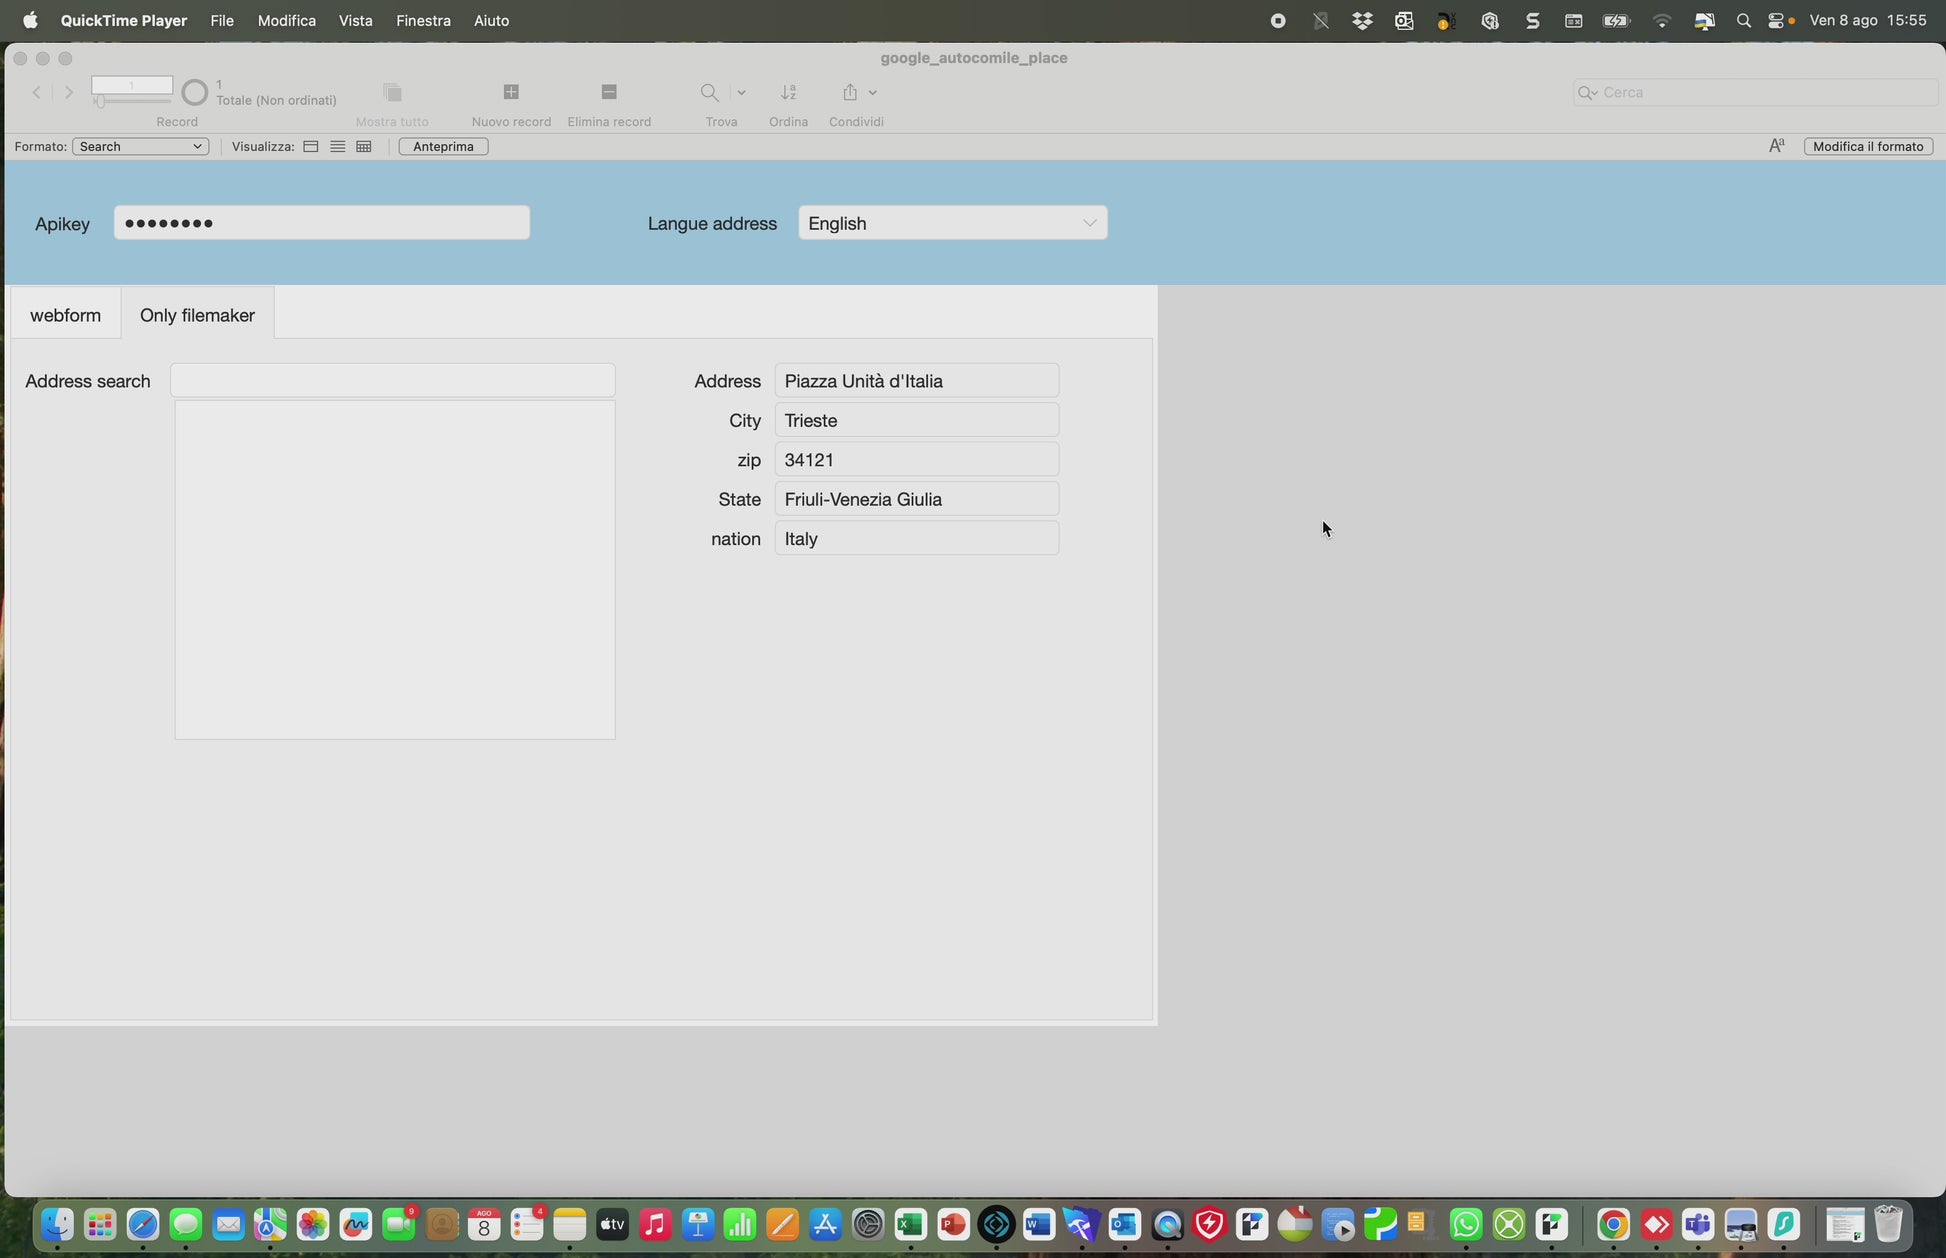
Task: Click the Nuovo record toolbar icon
Action: tap(511, 92)
